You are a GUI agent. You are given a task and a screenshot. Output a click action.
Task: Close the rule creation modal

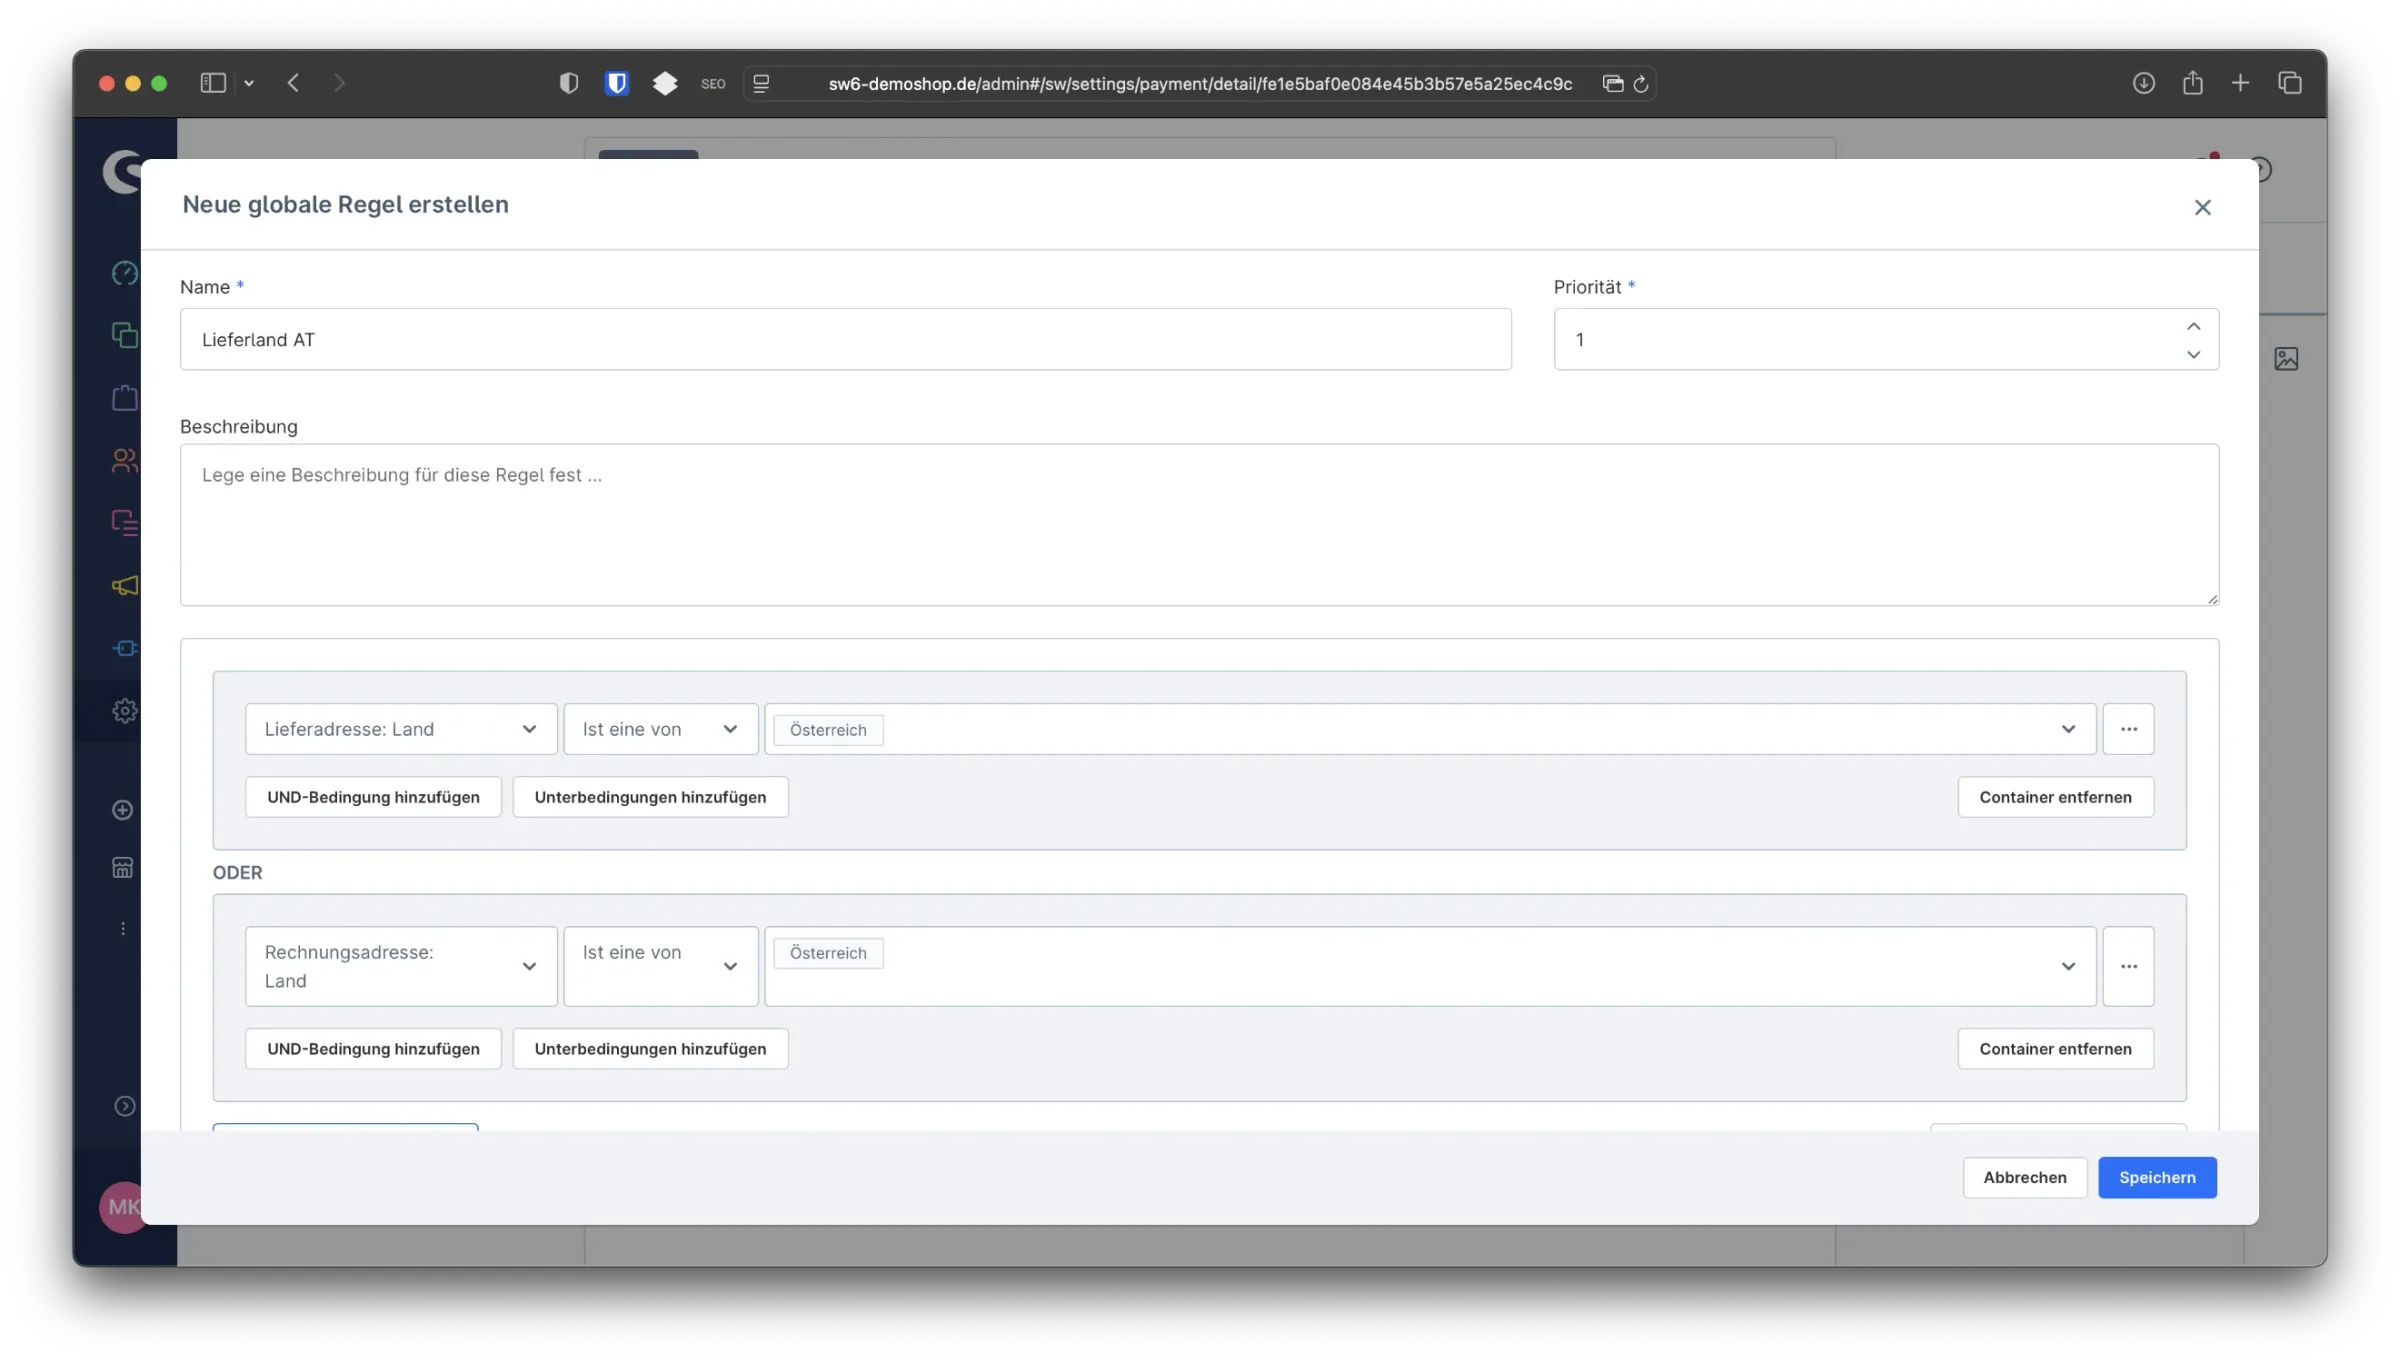(2202, 207)
